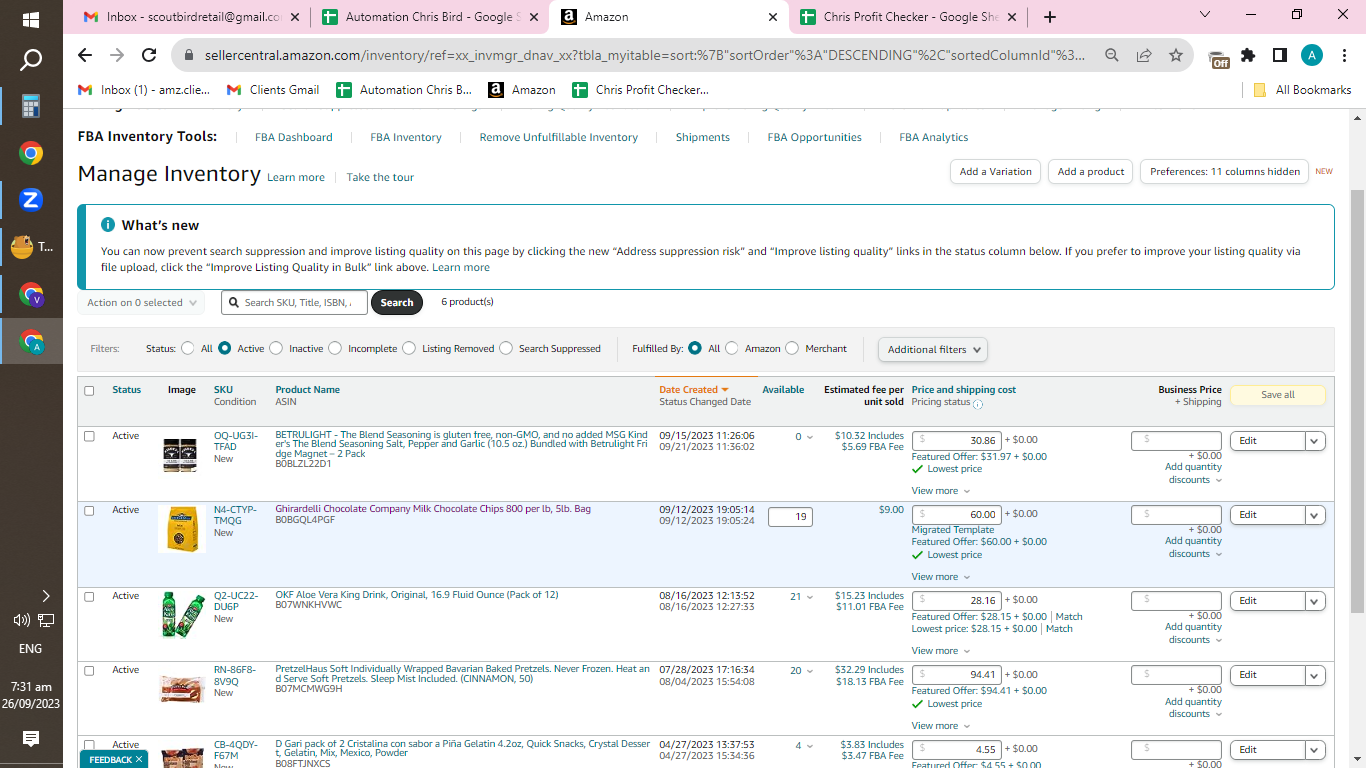Screen dimensions: 1366x768
Task: Select the PretzelHaus pretzels row checkbox
Action: (x=89, y=670)
